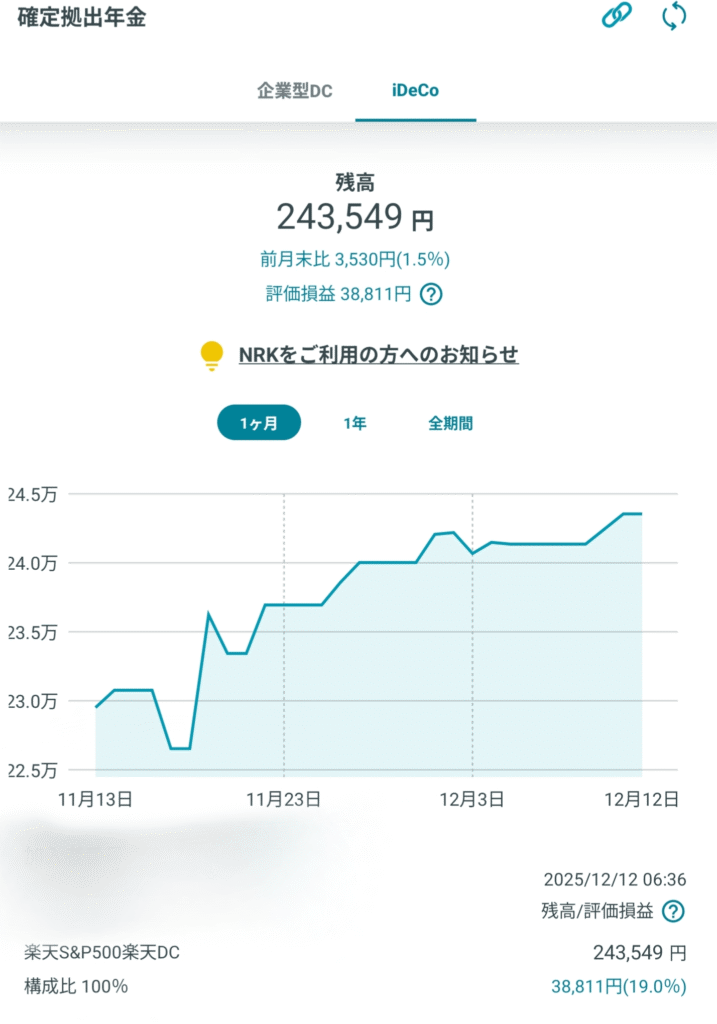Switch chart range to 1年

tap(355, 423)
